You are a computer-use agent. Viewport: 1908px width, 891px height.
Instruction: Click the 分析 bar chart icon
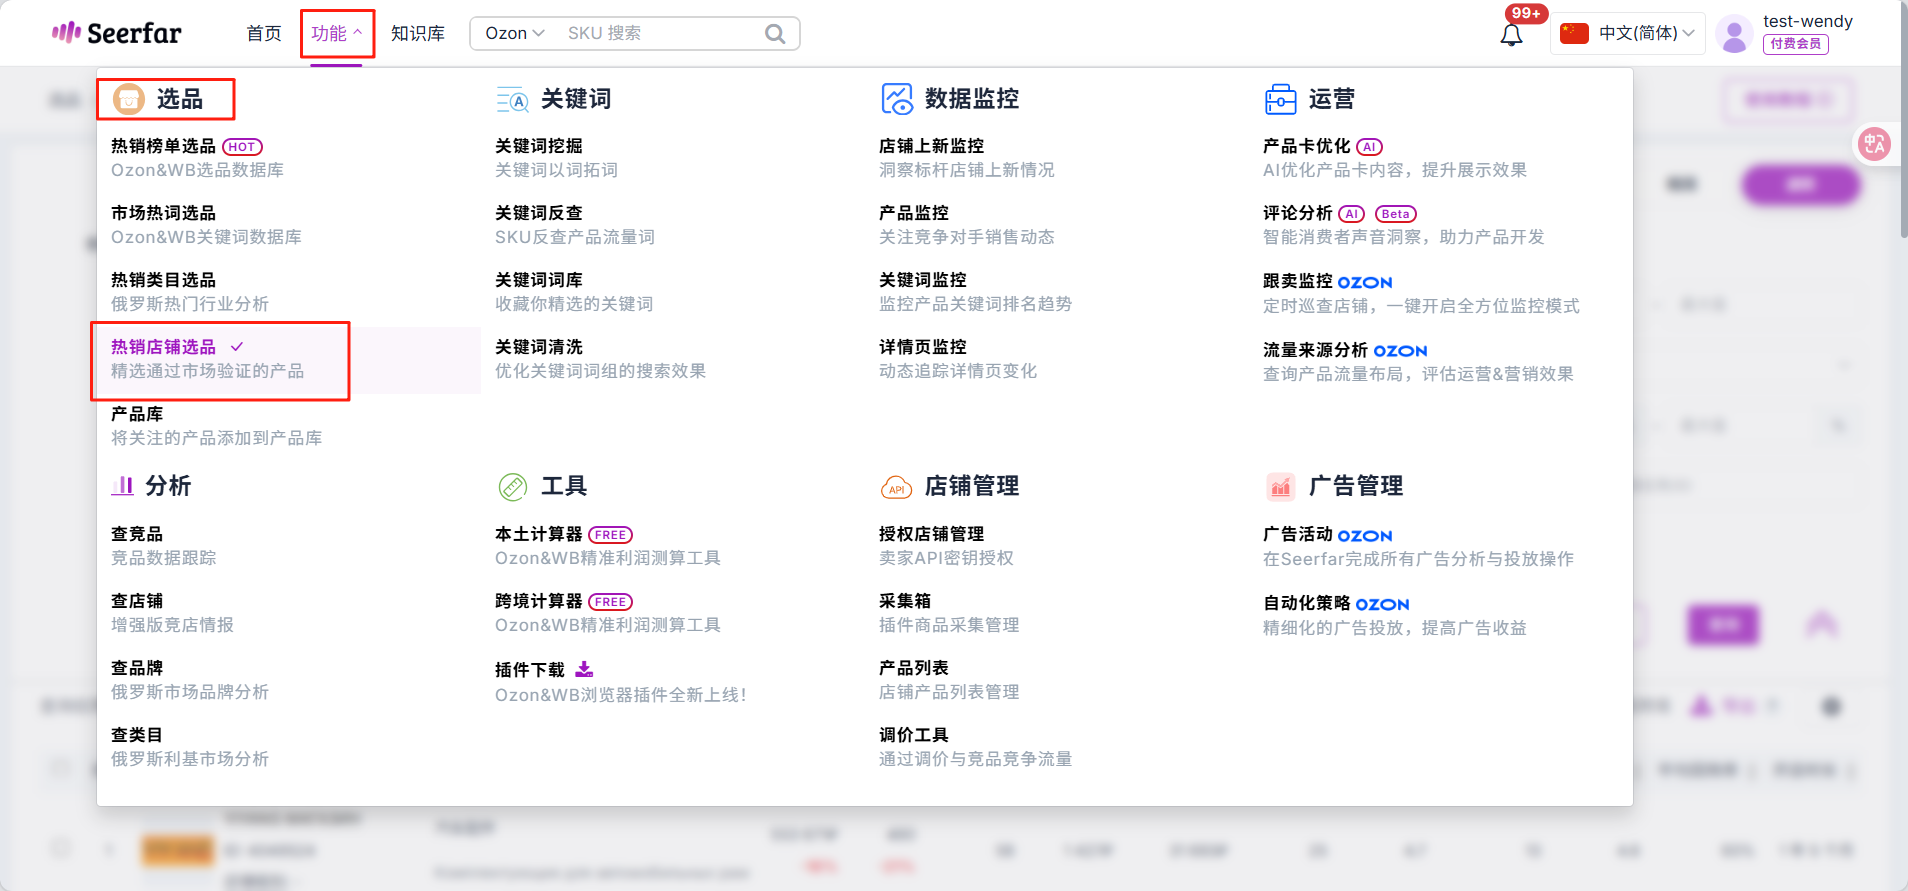[122, 486]
